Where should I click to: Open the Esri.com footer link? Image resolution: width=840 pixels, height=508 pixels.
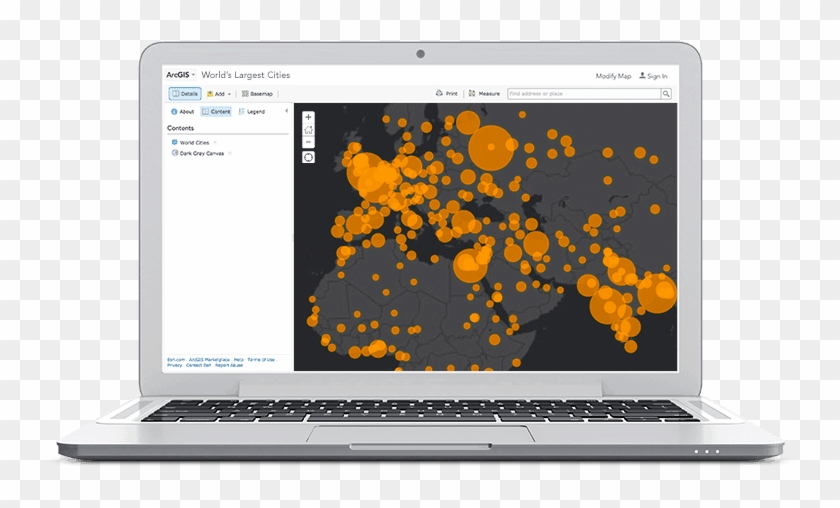point(176,360)
